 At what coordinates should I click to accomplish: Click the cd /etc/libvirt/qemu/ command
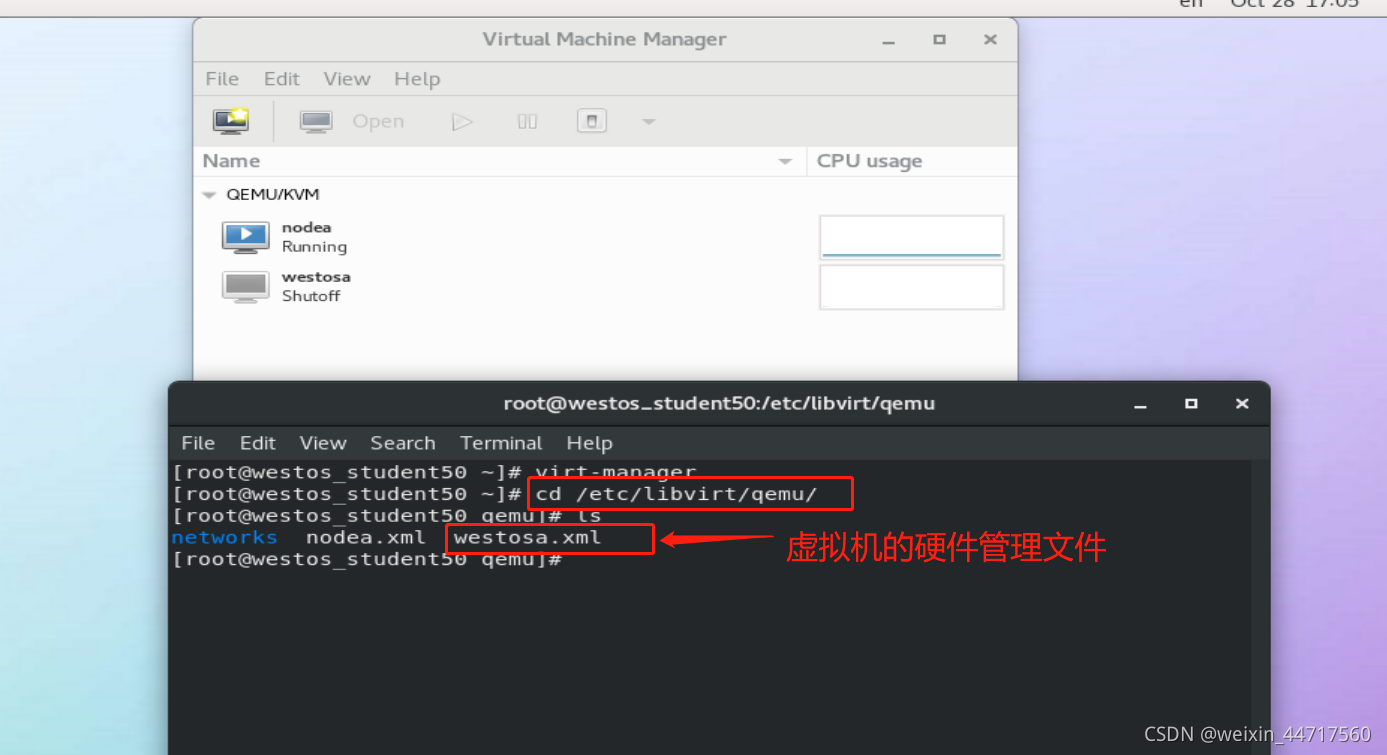(x=676, y=494)
